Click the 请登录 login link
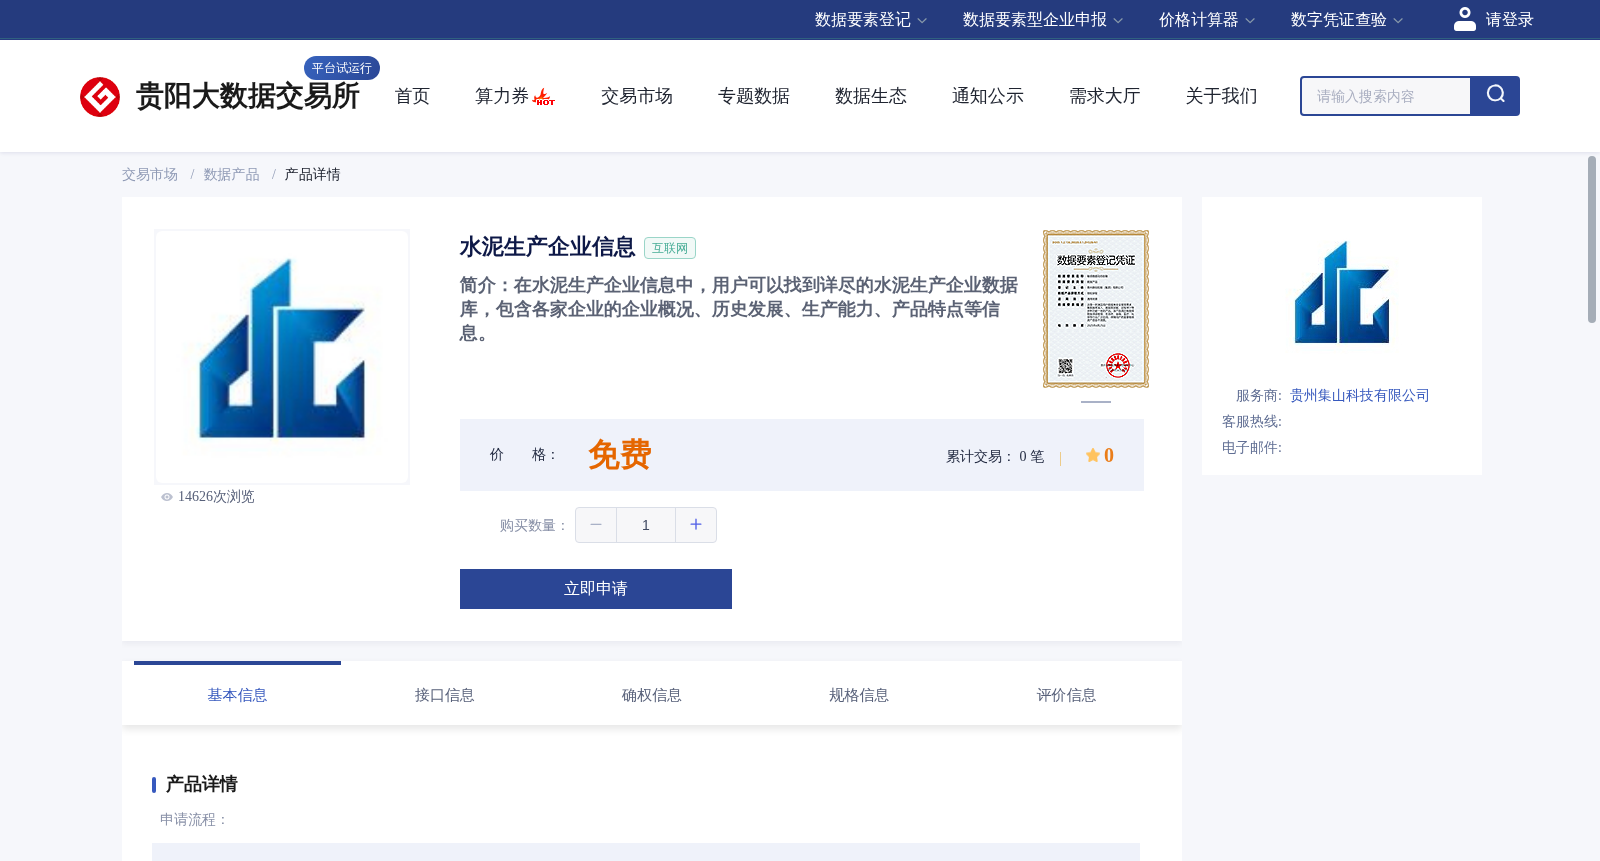Screen dimensions: 1600x861 click(x=1509, y=20)
